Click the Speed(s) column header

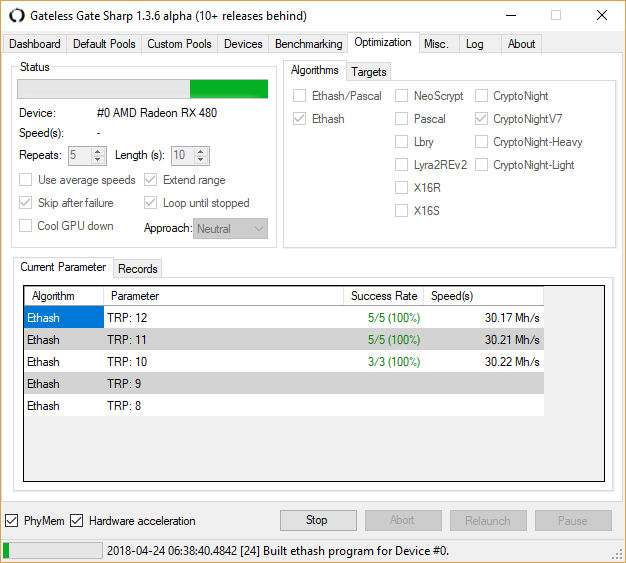(483, 296)
